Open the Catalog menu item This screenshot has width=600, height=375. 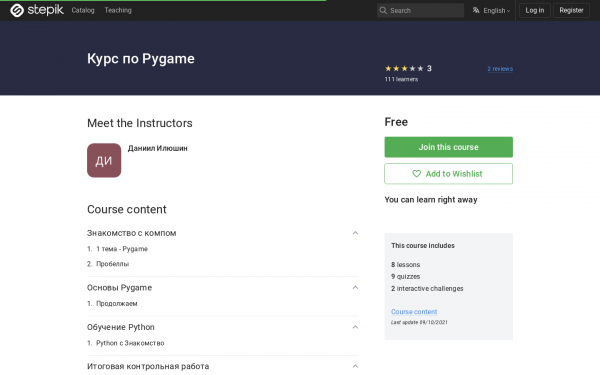(x=83, y=10)
